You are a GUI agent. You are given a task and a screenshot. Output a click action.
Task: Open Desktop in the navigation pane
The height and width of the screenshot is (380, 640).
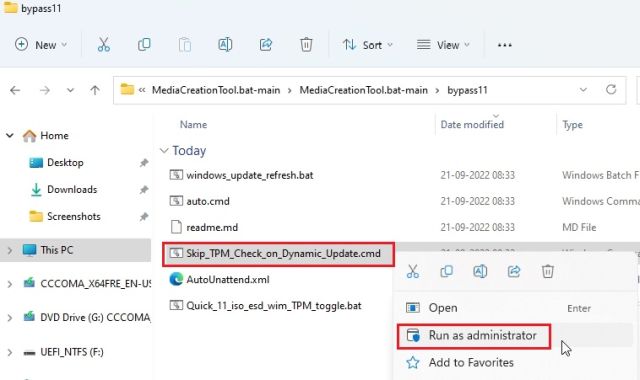[x=65, y=162]
